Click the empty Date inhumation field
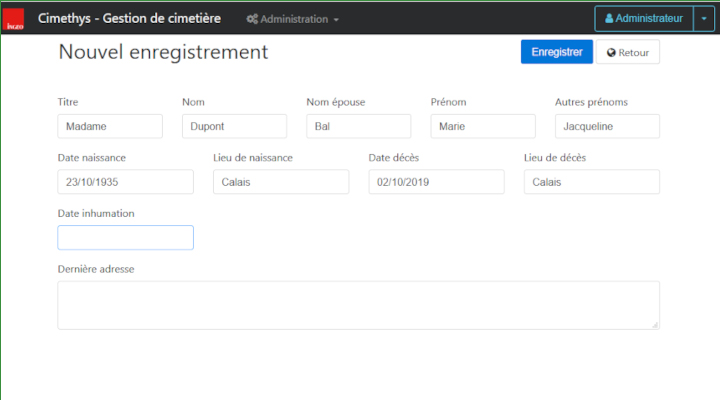Screen dimensions: 720x400 (125, 237)
